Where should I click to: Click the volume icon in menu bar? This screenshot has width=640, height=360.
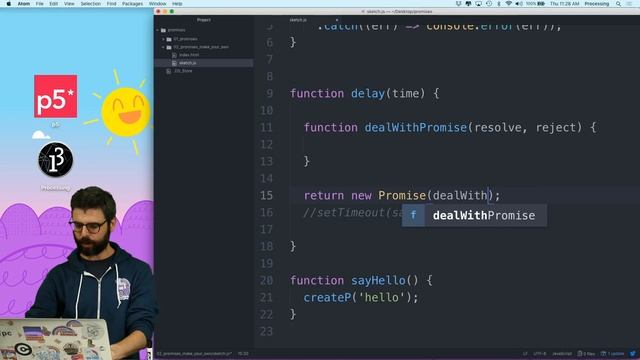[x=519, y=4]
